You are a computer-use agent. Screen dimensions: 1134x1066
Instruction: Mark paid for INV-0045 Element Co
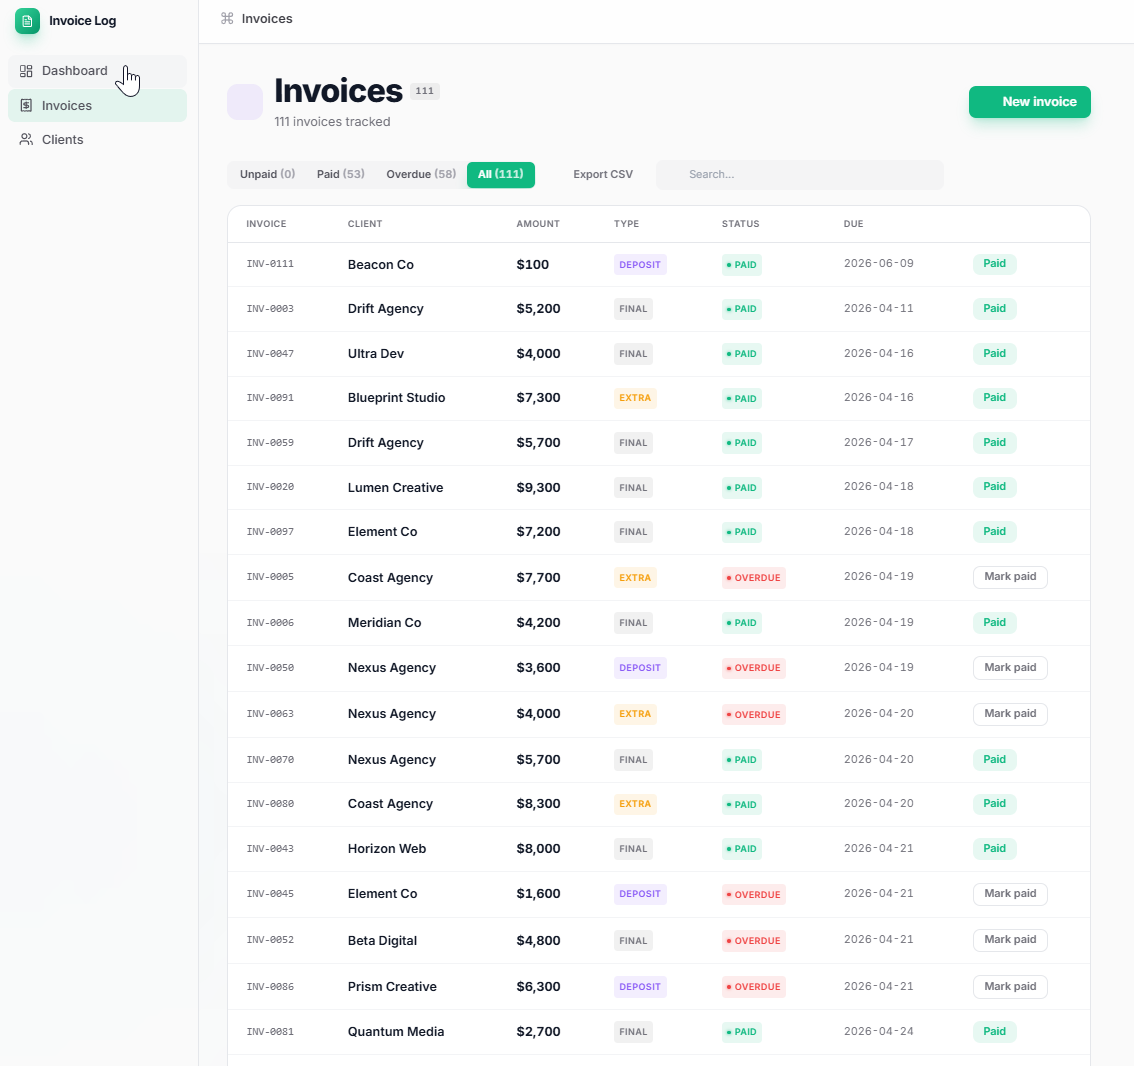point(1010,894)
